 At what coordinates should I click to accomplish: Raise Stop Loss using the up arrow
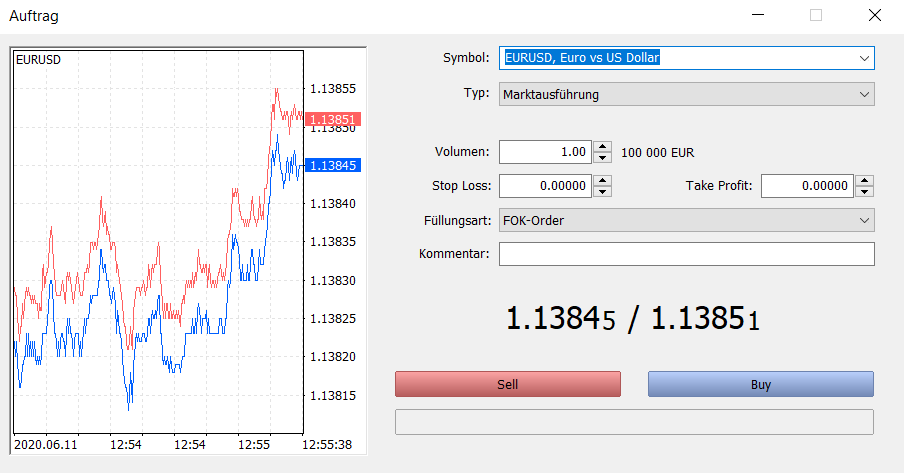pos(602,180)
